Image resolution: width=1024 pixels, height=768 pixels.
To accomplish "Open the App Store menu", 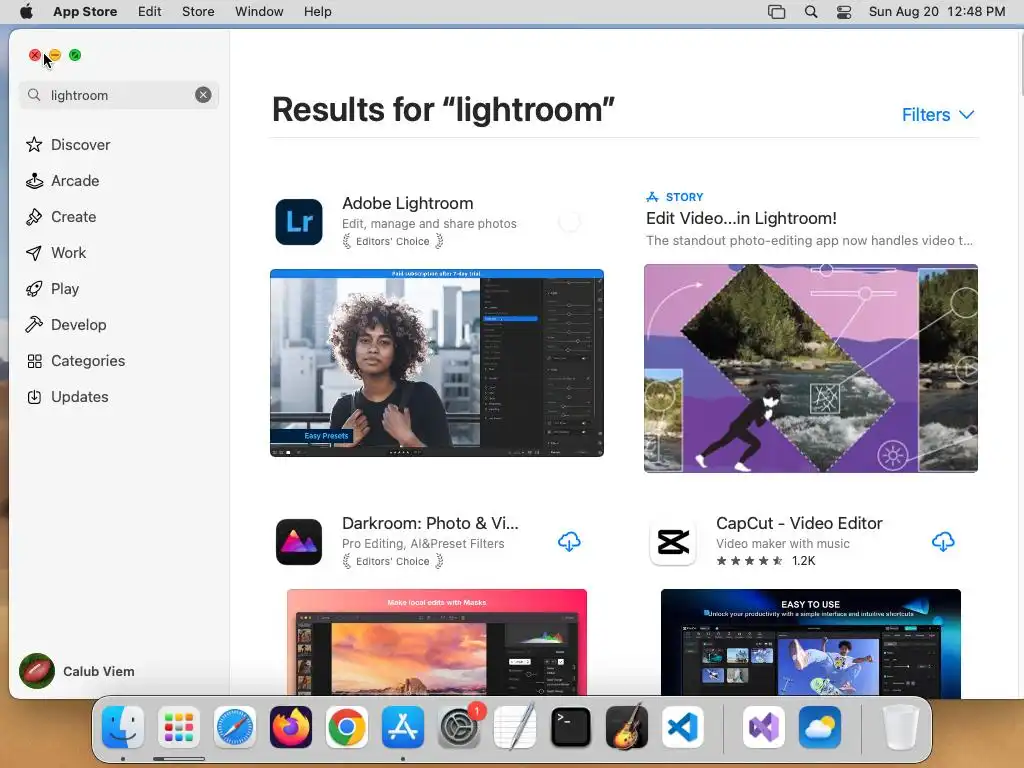I will tap(85, 11).
